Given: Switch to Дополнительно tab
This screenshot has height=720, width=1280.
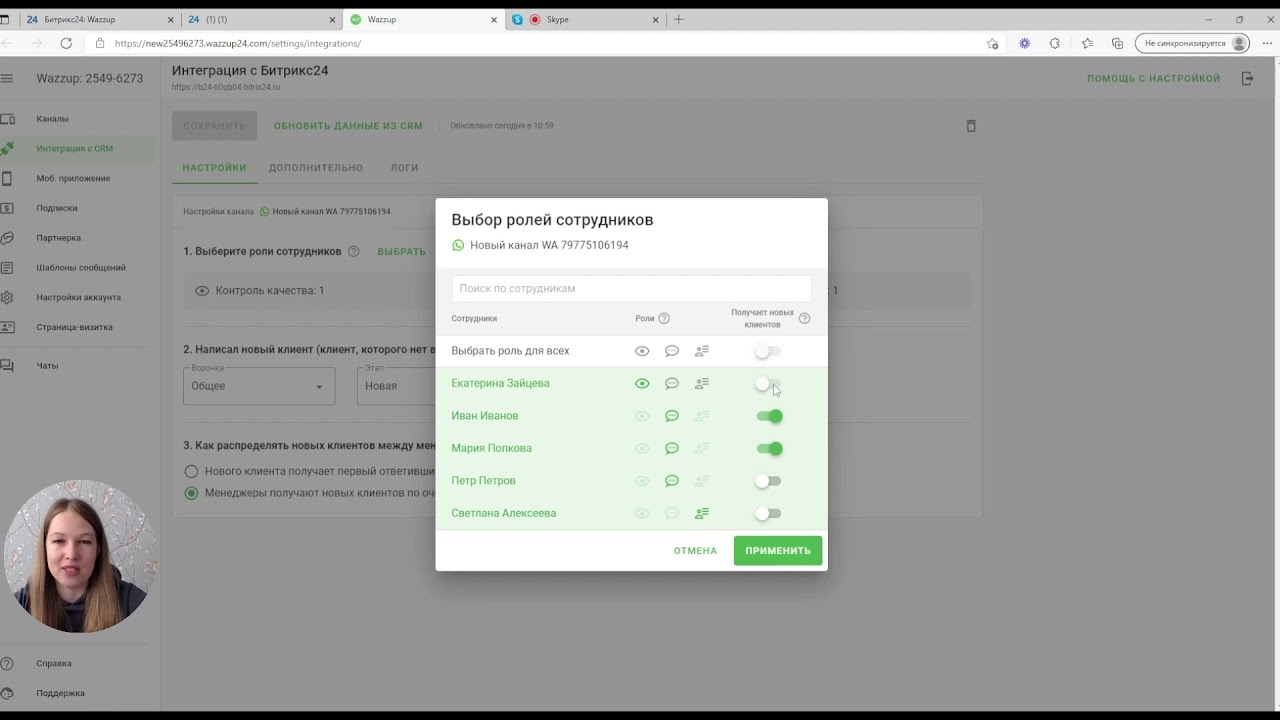Looking at the screenshot, I should point(316,168).
